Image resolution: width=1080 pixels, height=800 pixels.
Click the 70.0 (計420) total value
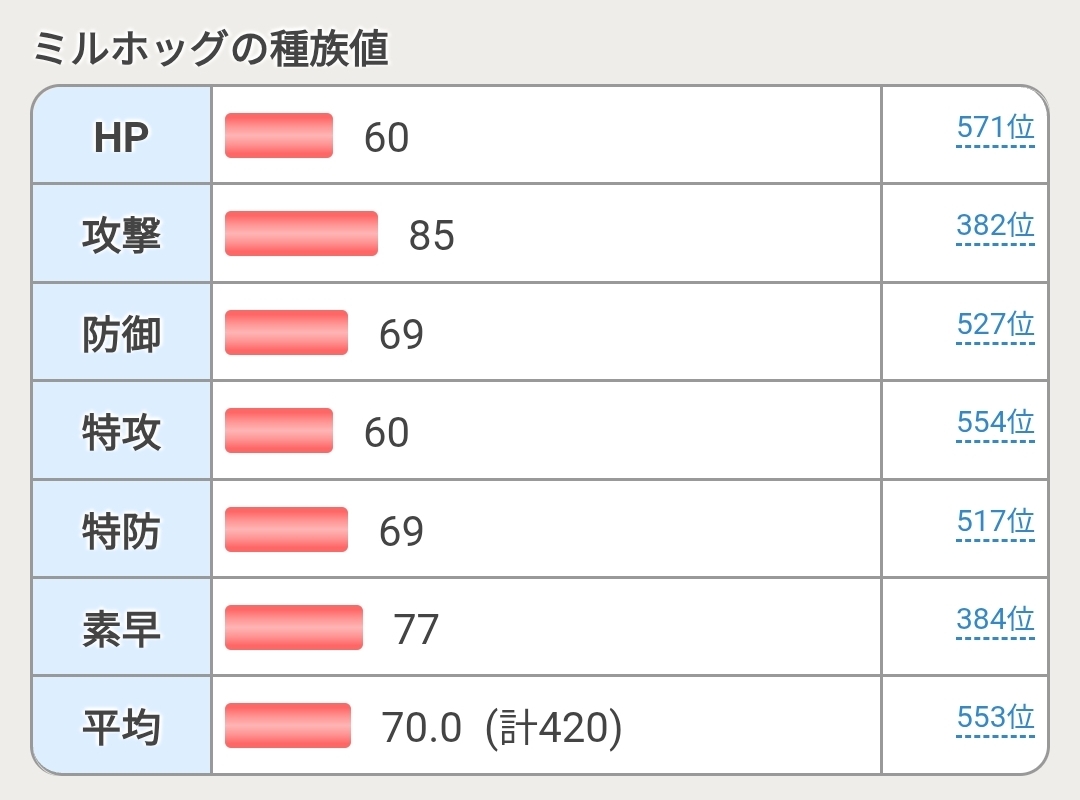(501, 727)
